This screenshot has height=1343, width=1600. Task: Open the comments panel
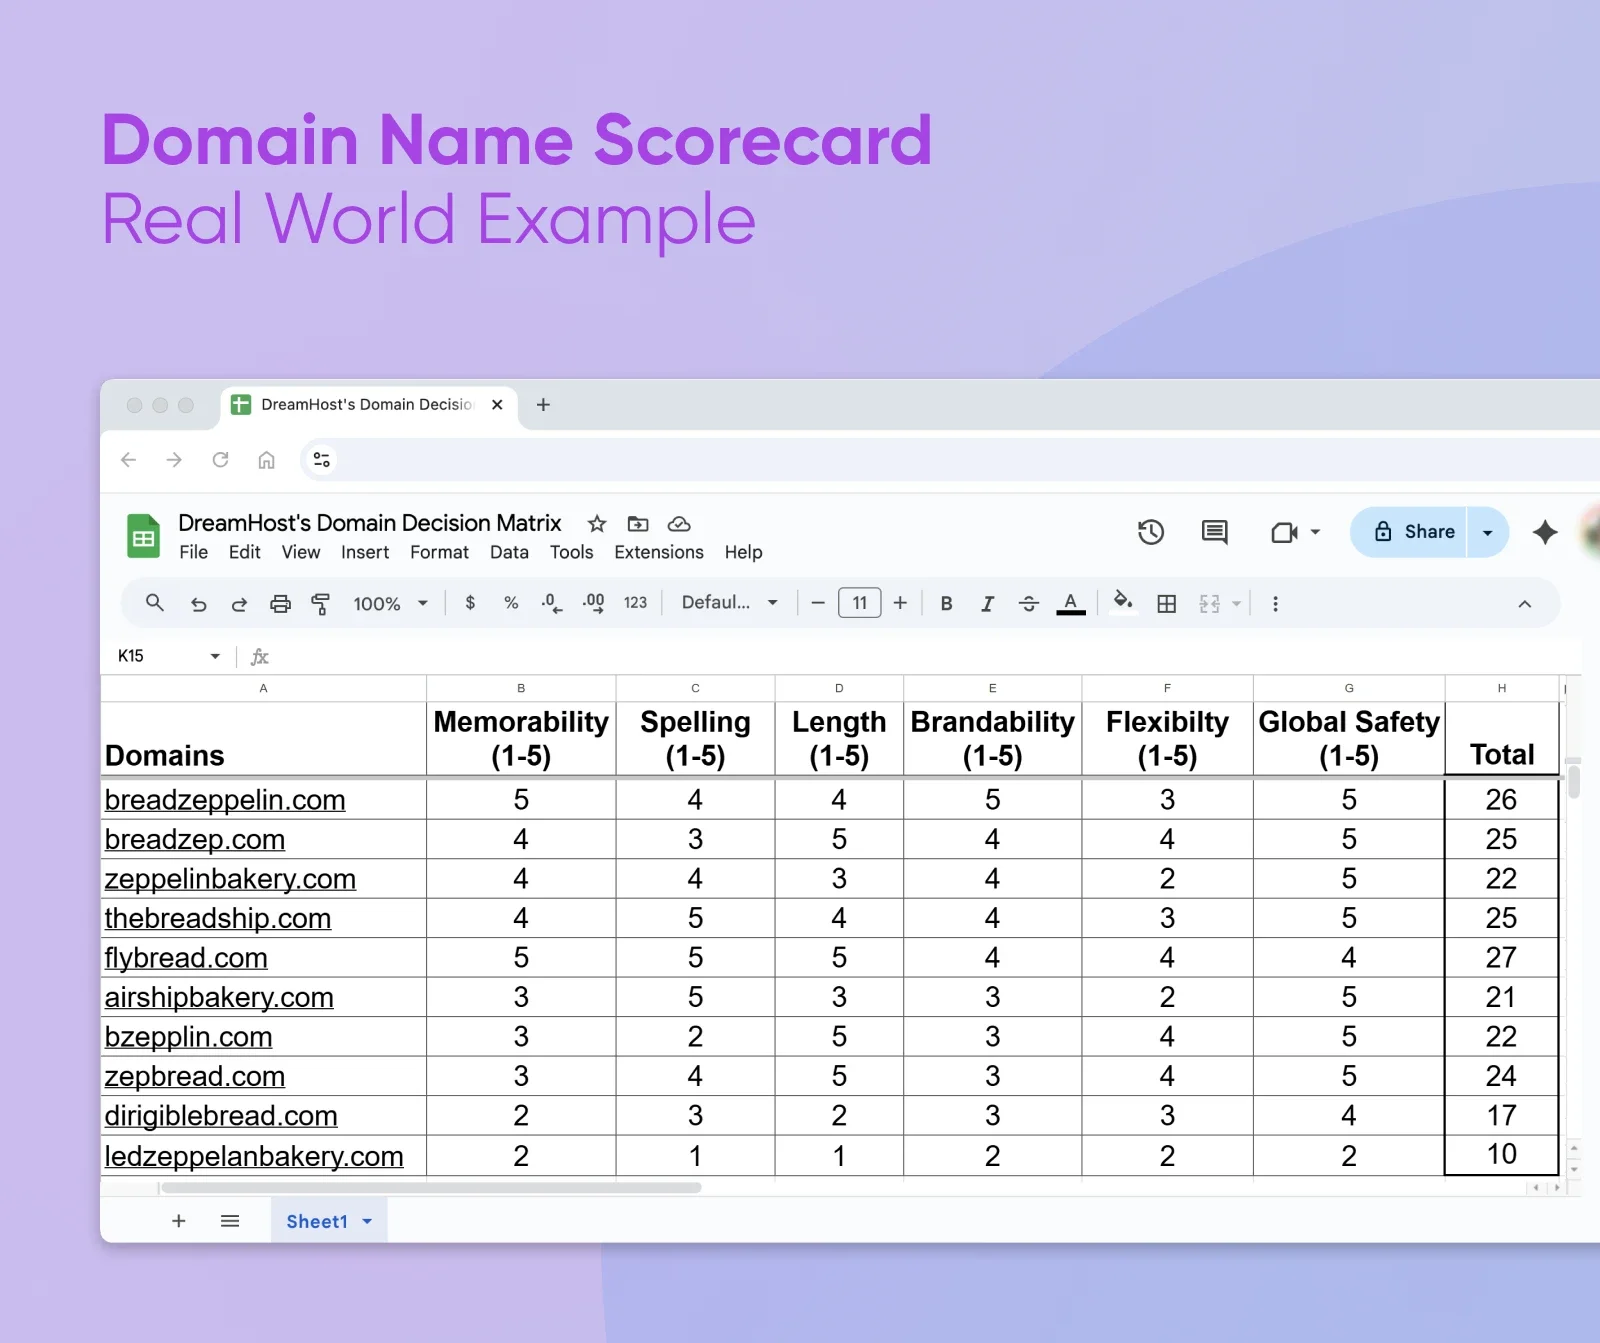(1213, 532)
